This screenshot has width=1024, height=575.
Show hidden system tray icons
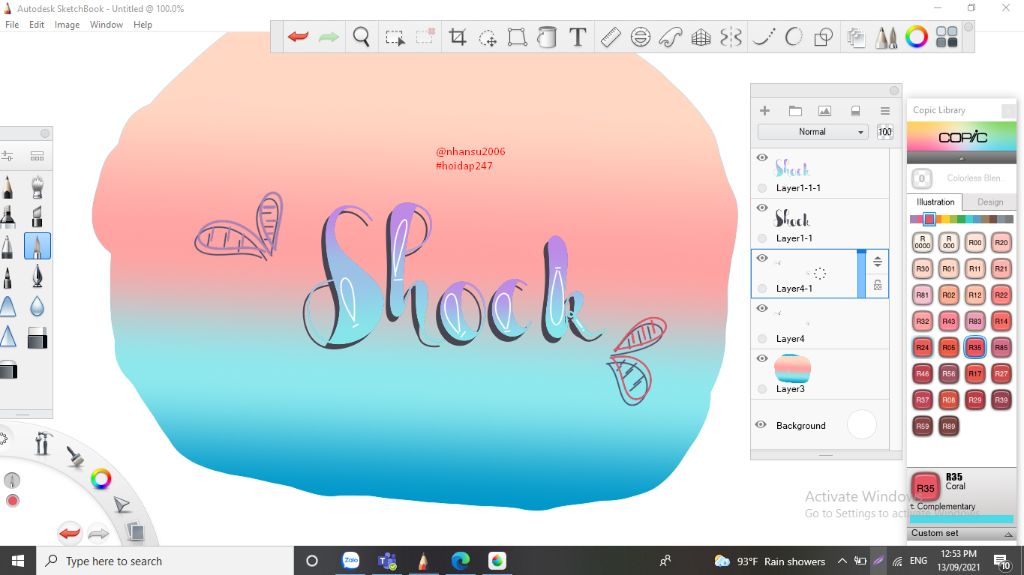click(842, 561)
